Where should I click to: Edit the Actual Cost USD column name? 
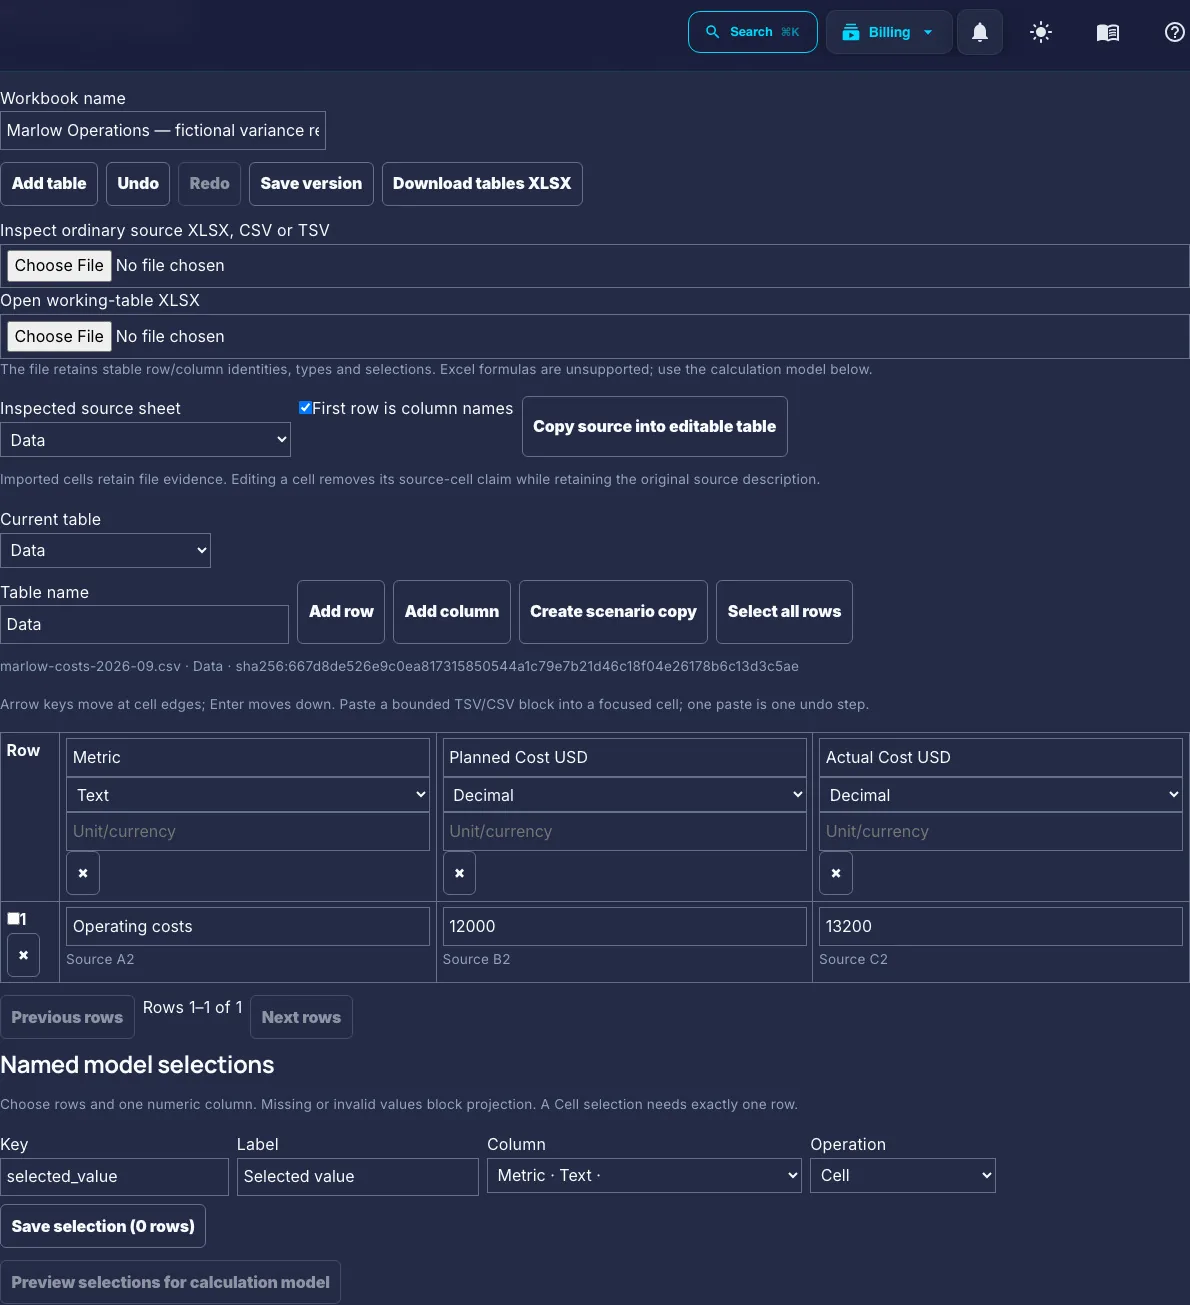coord(1001,757)
